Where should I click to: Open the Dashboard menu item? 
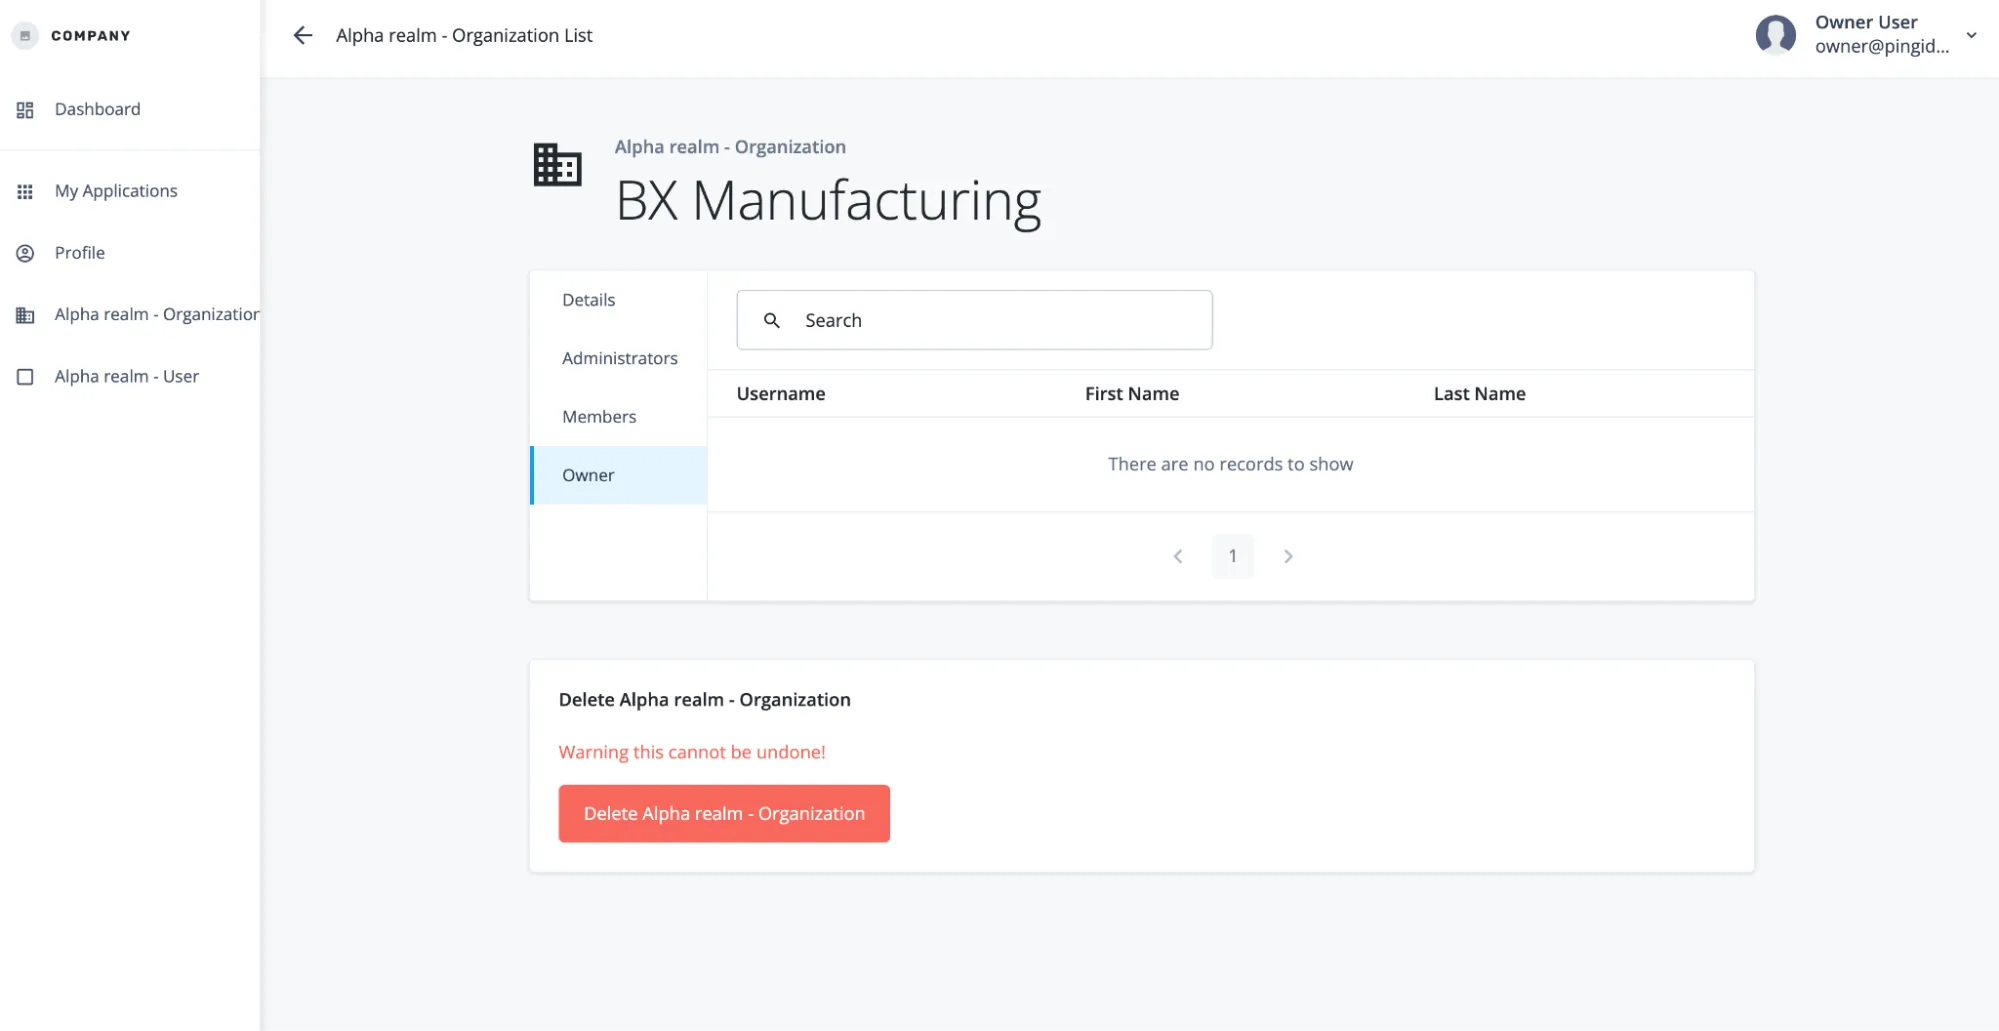tap(130, 109)
